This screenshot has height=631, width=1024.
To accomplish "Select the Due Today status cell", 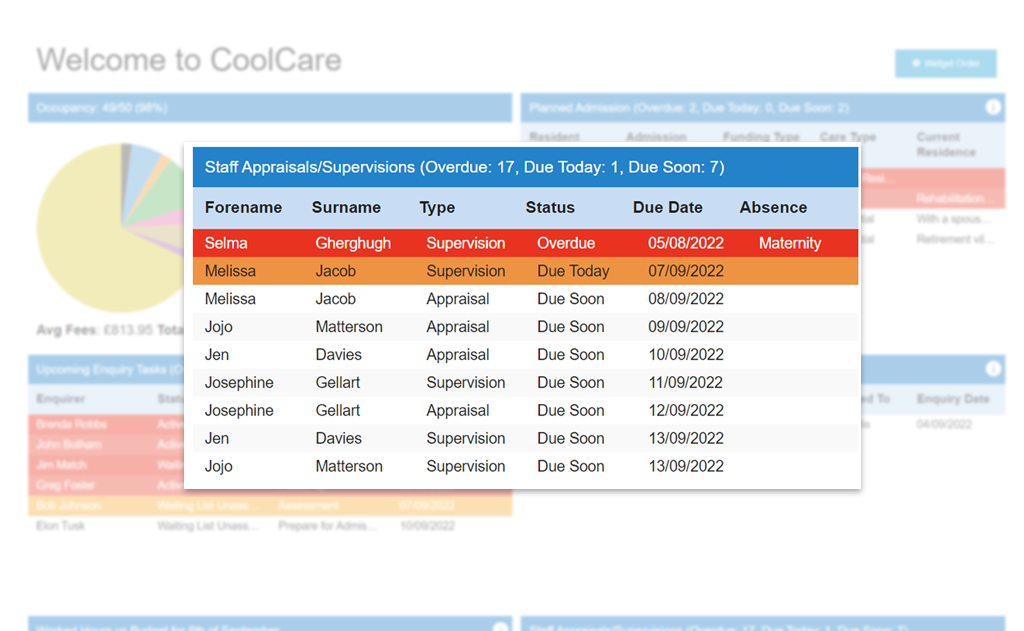I will pos(573,271).
